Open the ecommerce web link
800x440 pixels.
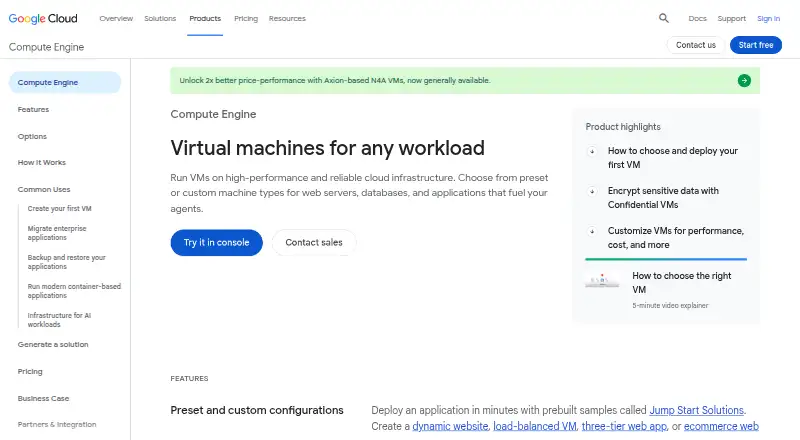click(721, 426)
